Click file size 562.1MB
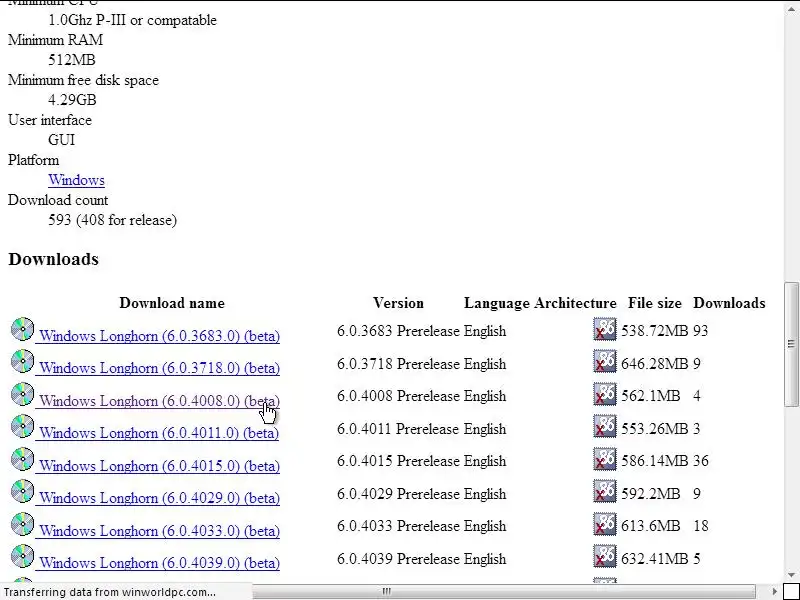 (x=651, y=396)
